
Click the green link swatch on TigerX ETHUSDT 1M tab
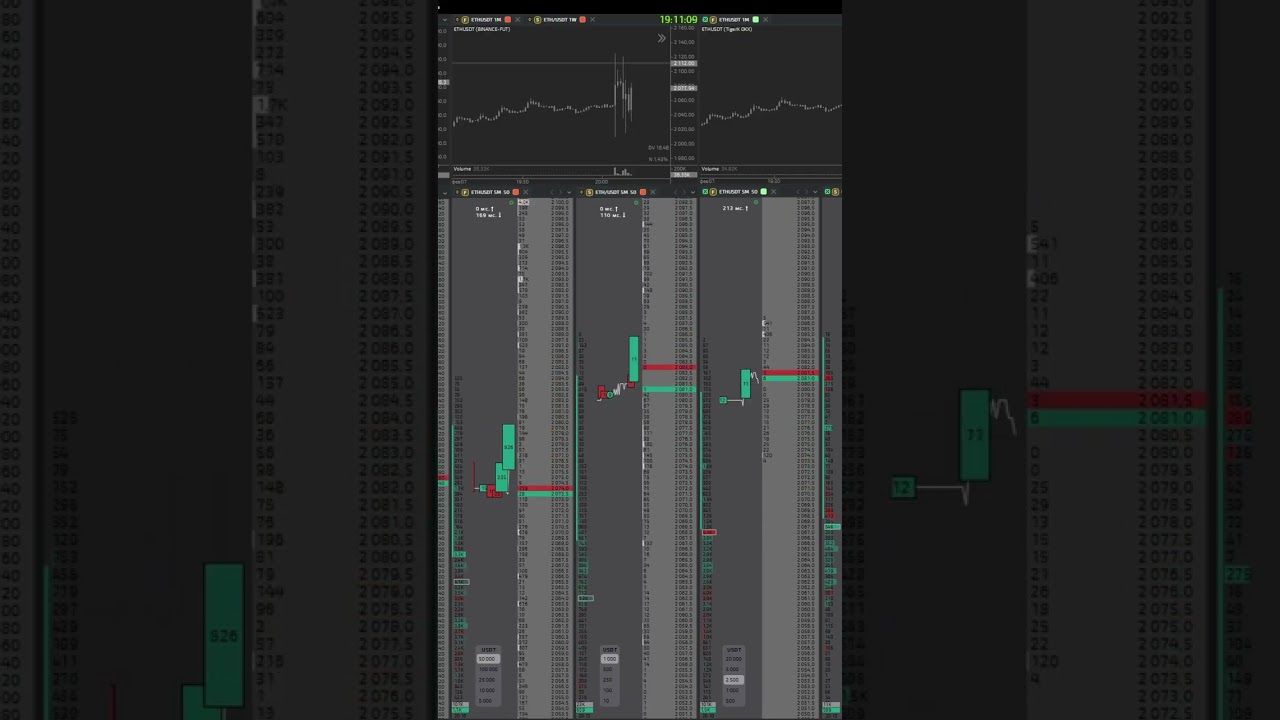(x=755, y=20)
